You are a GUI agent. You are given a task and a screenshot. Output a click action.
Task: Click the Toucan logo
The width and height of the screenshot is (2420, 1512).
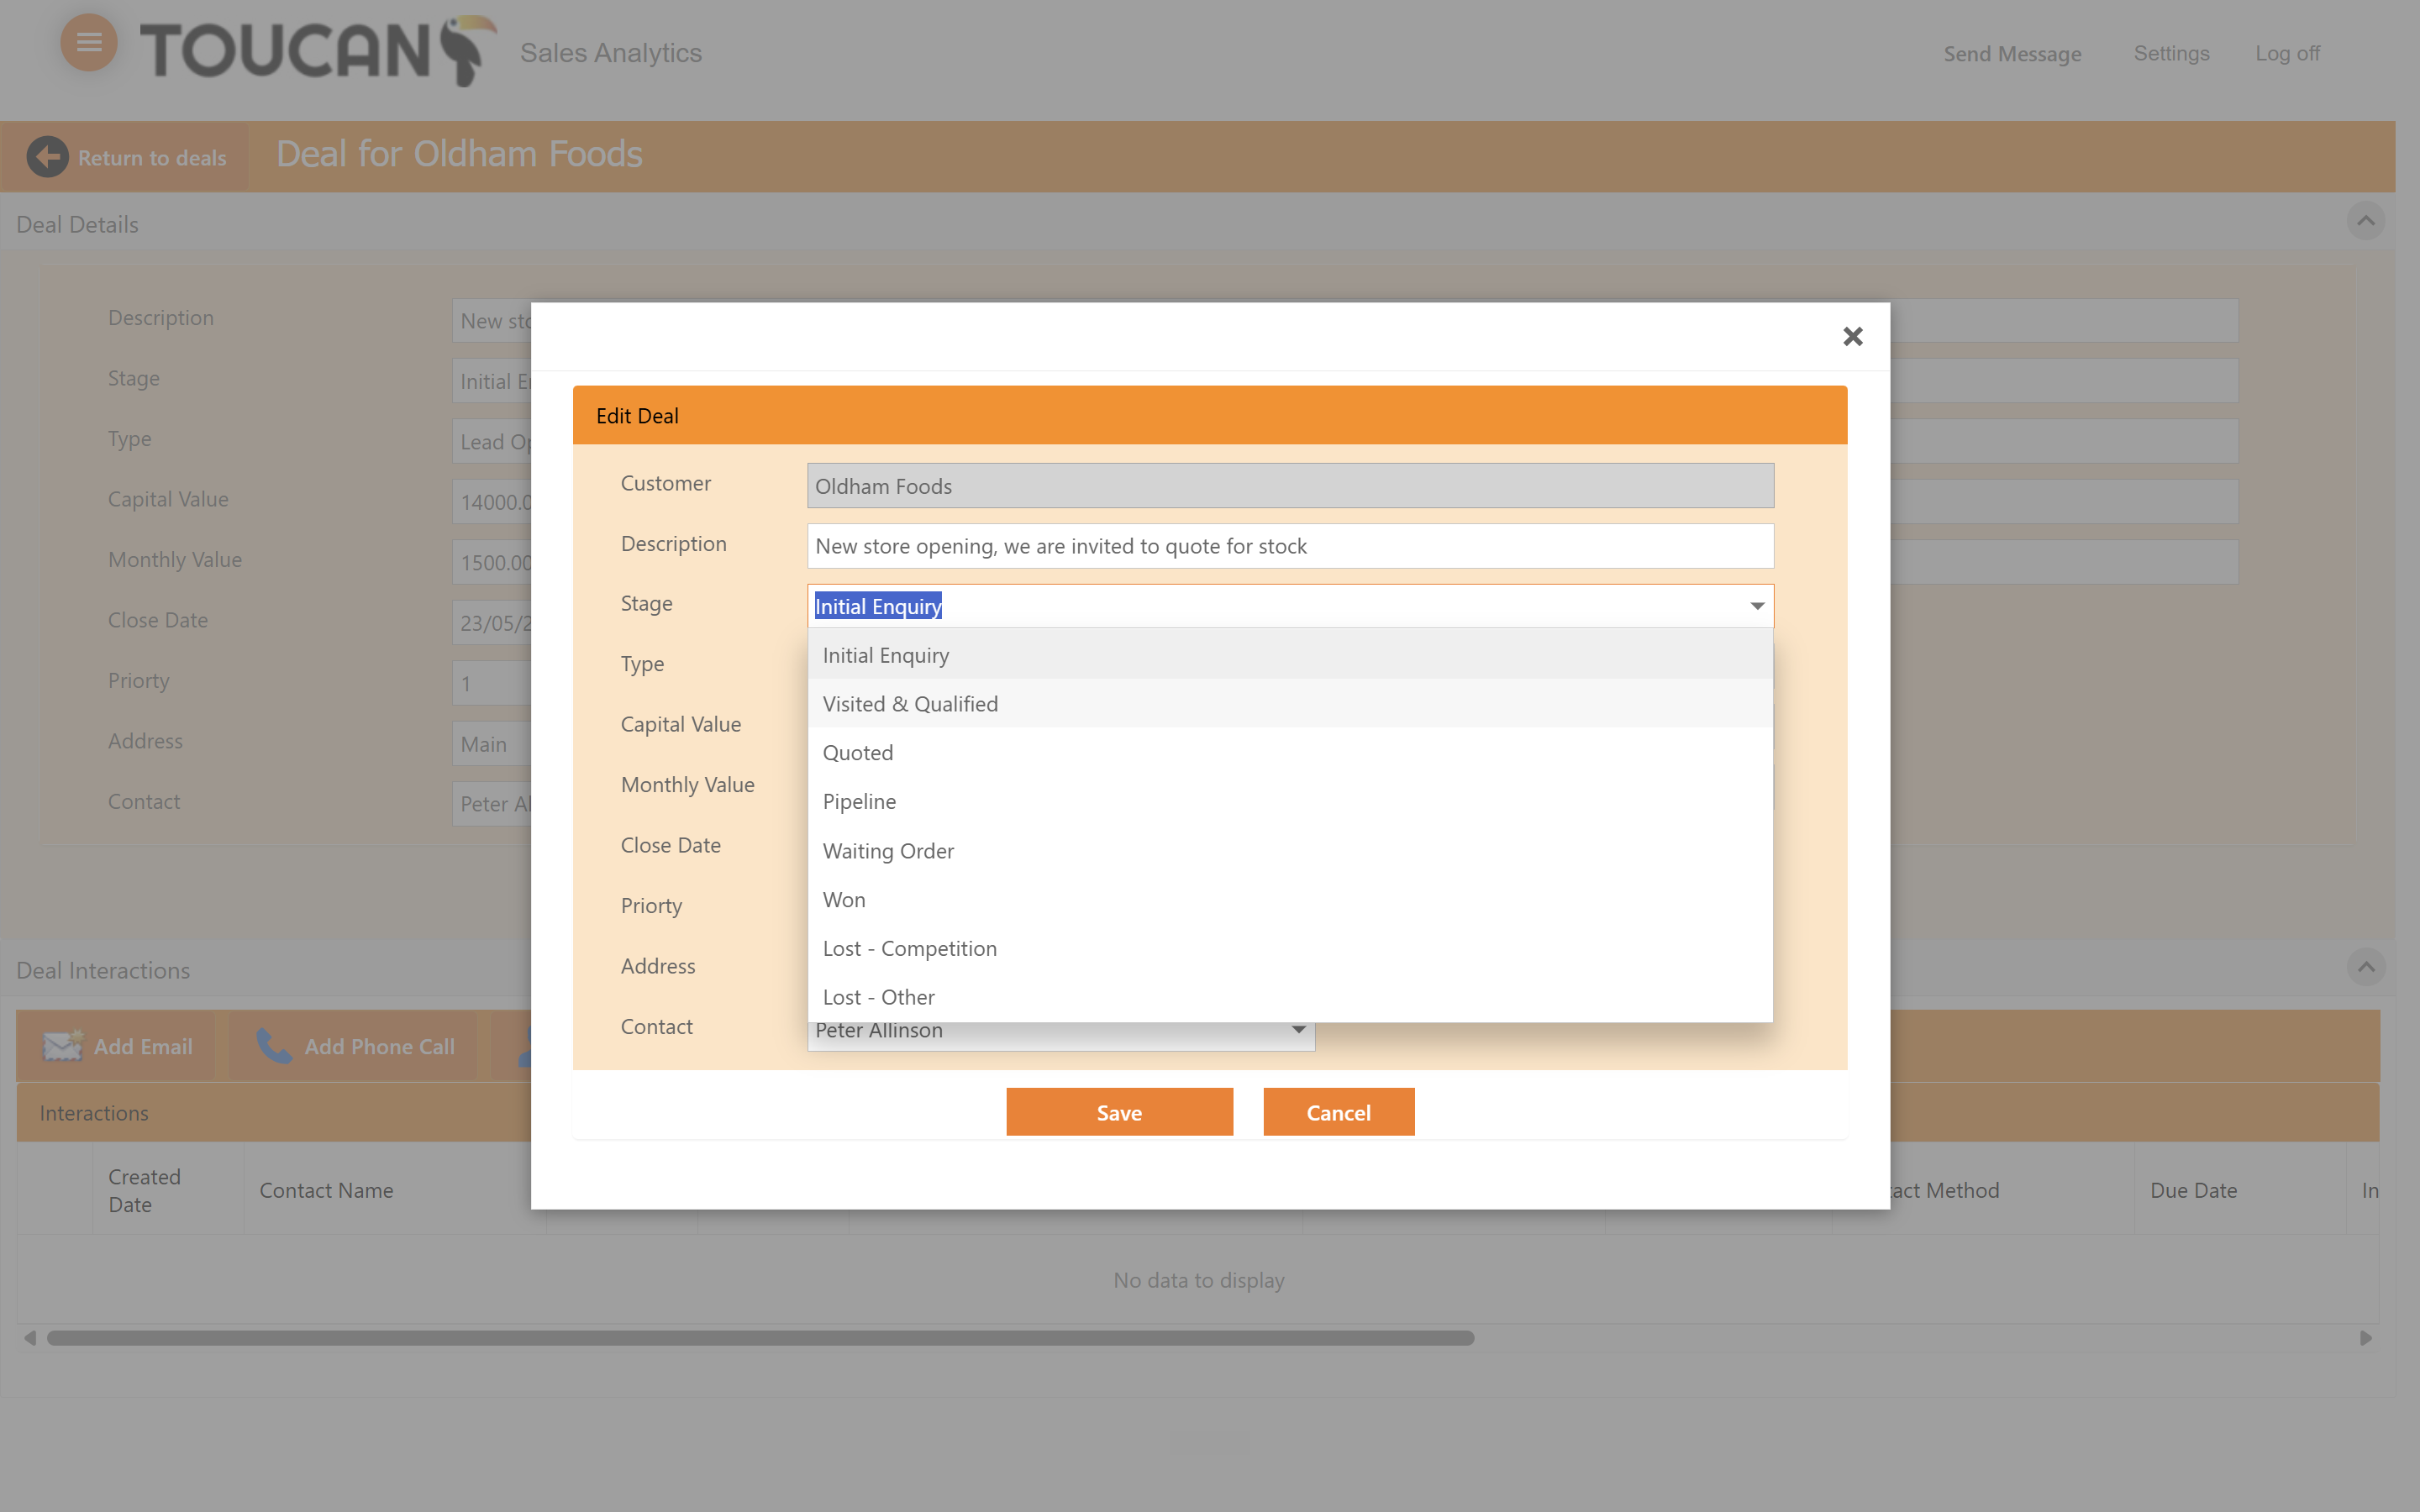[317, 50]
